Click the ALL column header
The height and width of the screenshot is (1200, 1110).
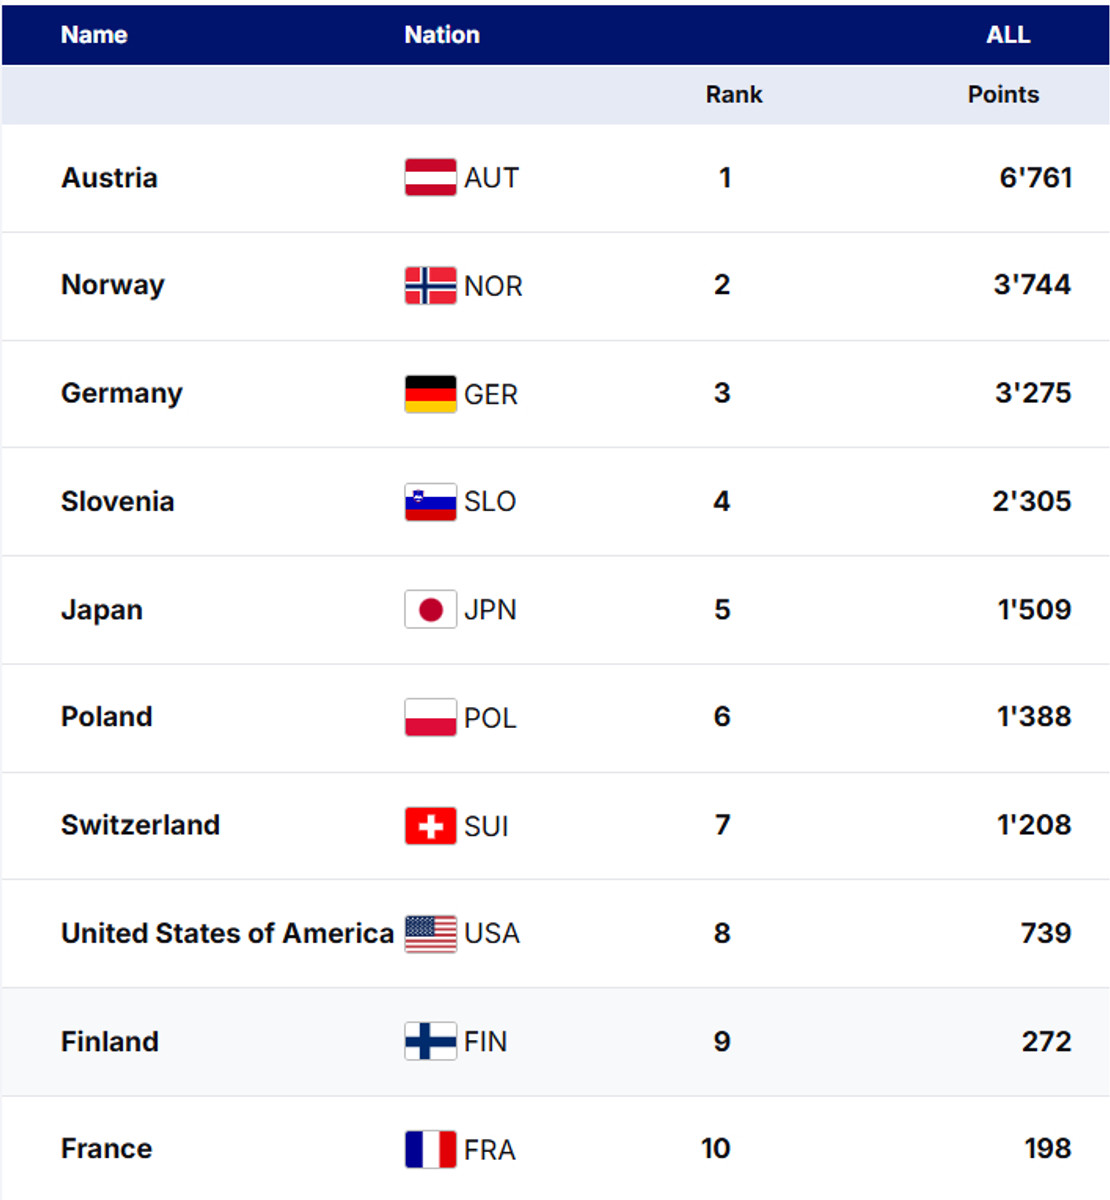pyautogui.click(x=1007, y=35)
